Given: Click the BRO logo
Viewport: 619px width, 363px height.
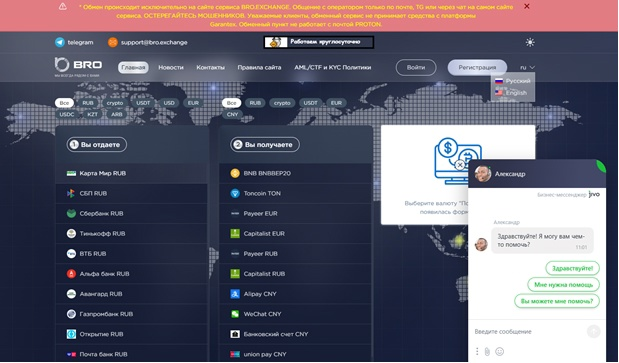Looking at the screenshot, I should click(78, 66).
